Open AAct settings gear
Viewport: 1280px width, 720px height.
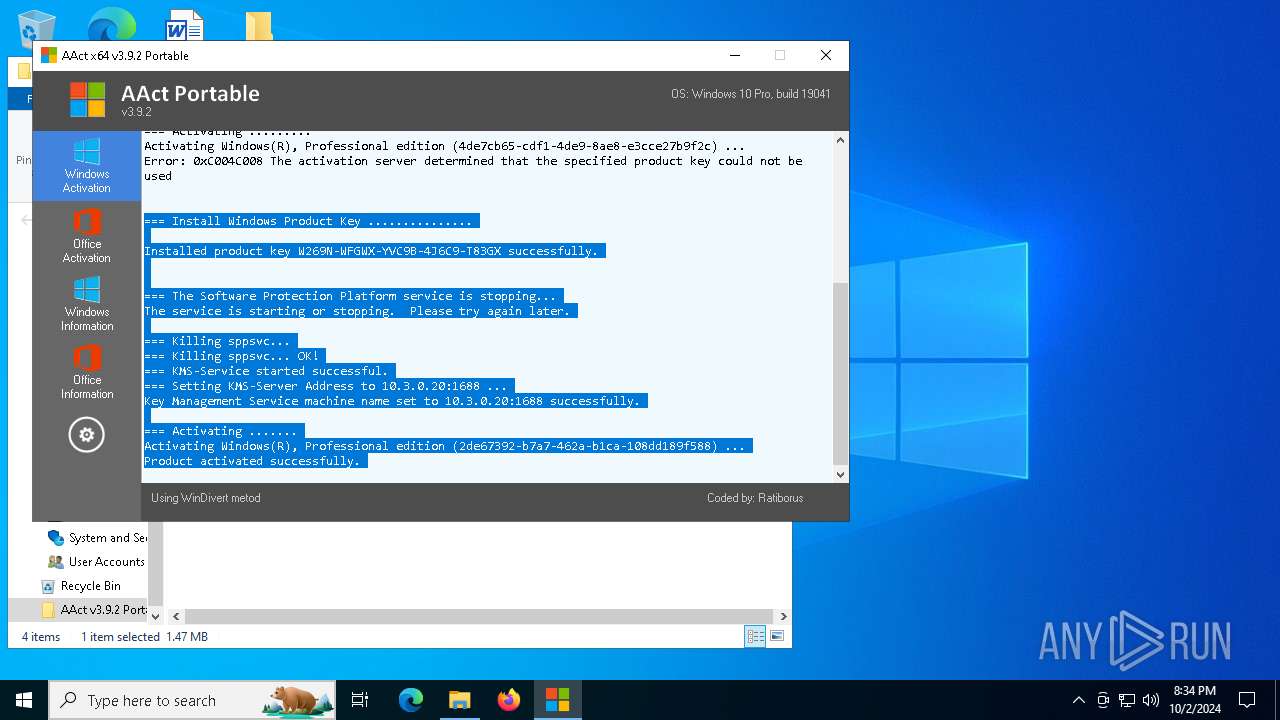87,435
